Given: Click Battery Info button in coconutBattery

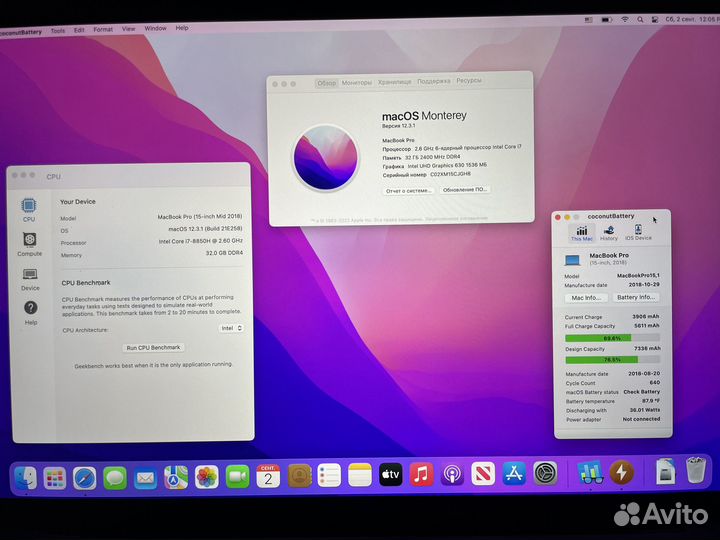Looking at the screenshot, I should pos(636,297).
